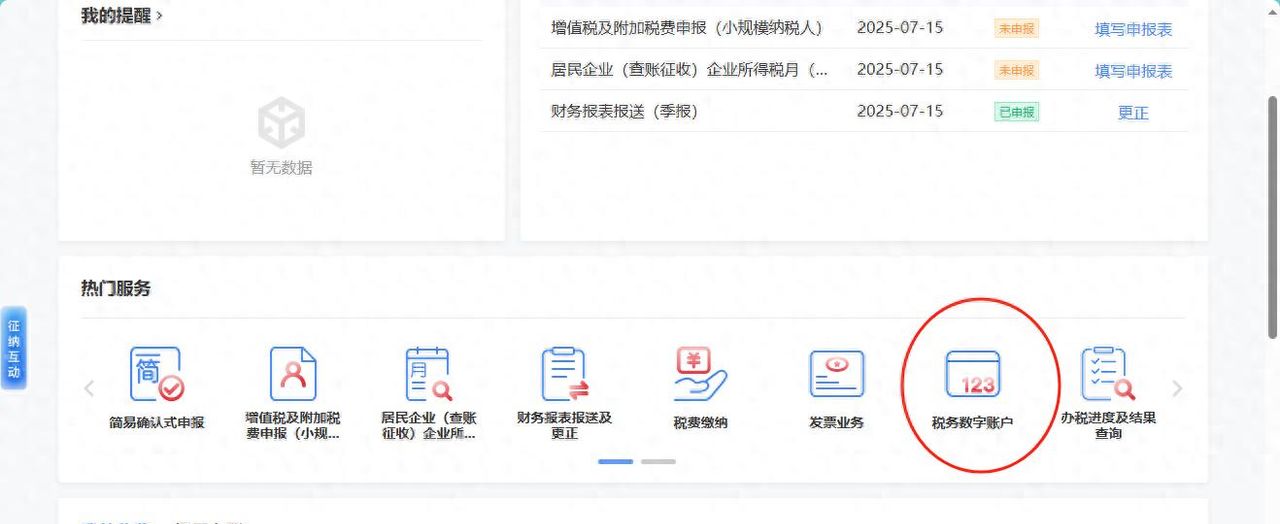Screen dimensions: 1280x524
Task: Click 填写申报表 for 增值税 small-scale row
Action: click(x=1133, y=29)
